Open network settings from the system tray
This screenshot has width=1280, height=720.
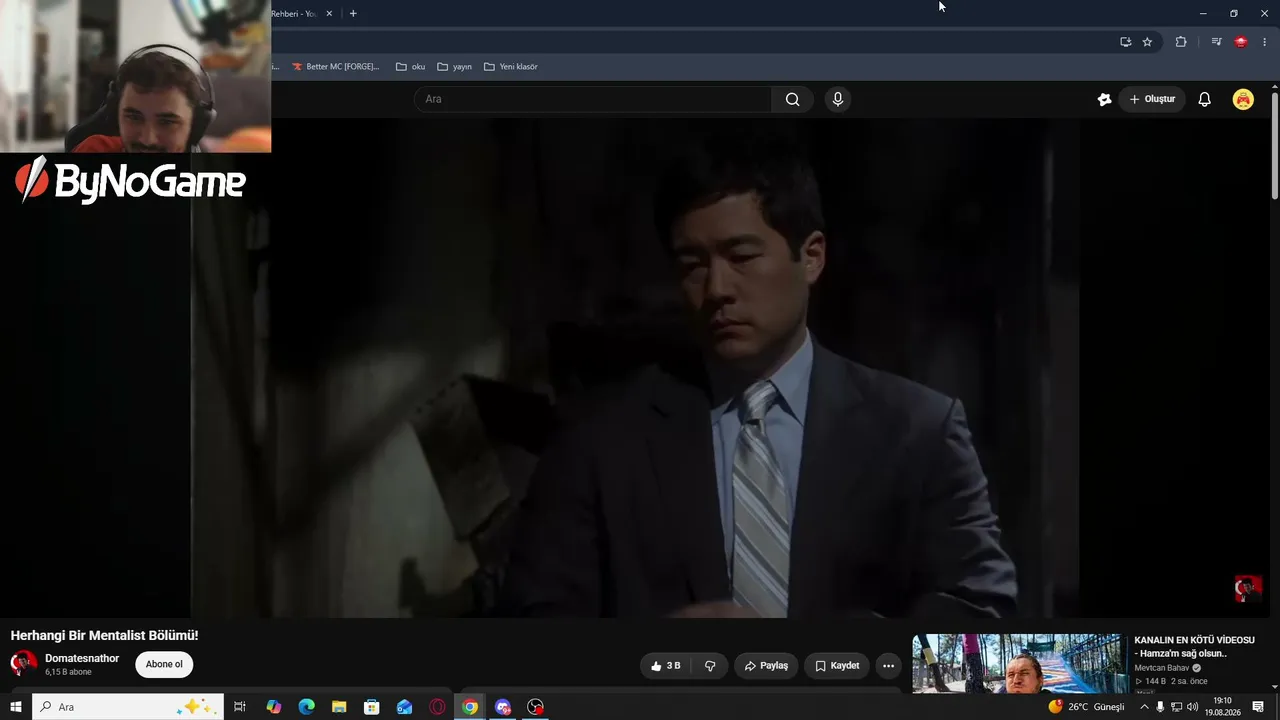(1176, 707)
